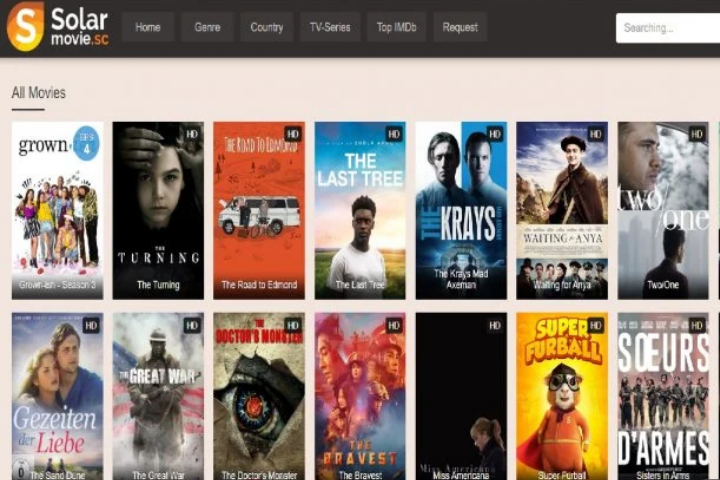The image size is (720, 480).
Task: Click HD badge on The Krays poster
Action: point(495,134)
